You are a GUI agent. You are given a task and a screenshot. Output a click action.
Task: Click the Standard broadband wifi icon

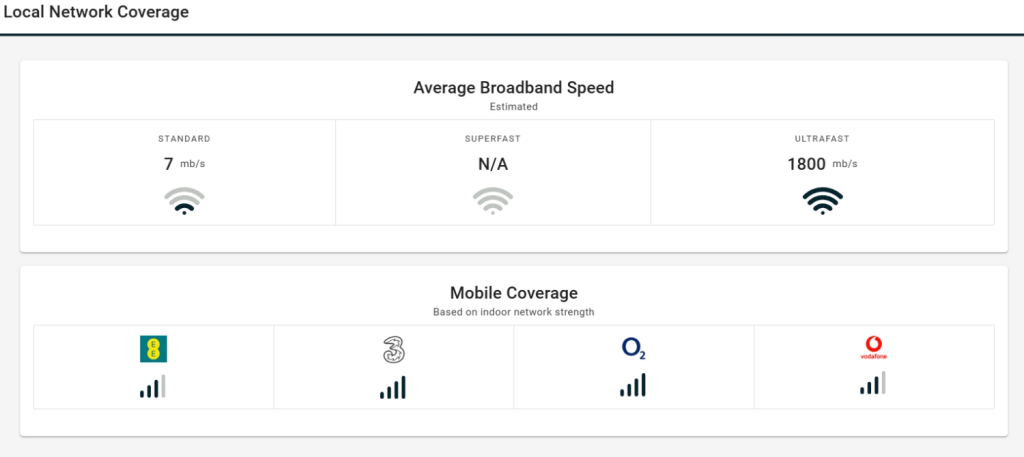(184, 201)
